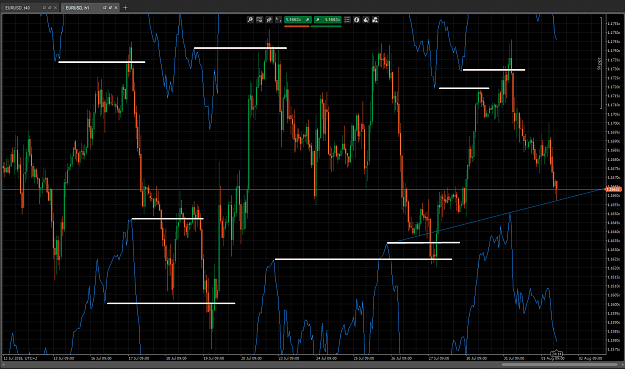The image size is (625, 369).
Task: Detach the EURUSD, H4 tab into a window
Action: coord(44,8)
